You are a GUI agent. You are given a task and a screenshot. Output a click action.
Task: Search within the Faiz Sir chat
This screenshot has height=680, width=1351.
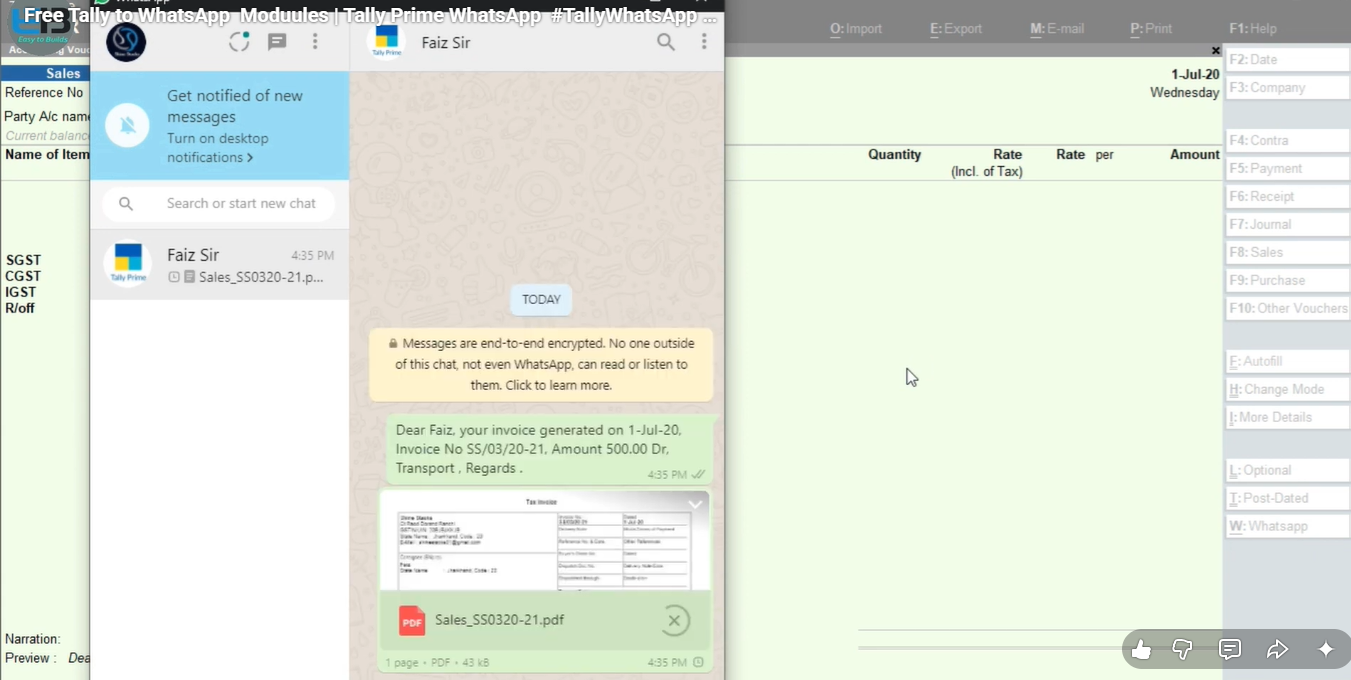click(665, 42)
